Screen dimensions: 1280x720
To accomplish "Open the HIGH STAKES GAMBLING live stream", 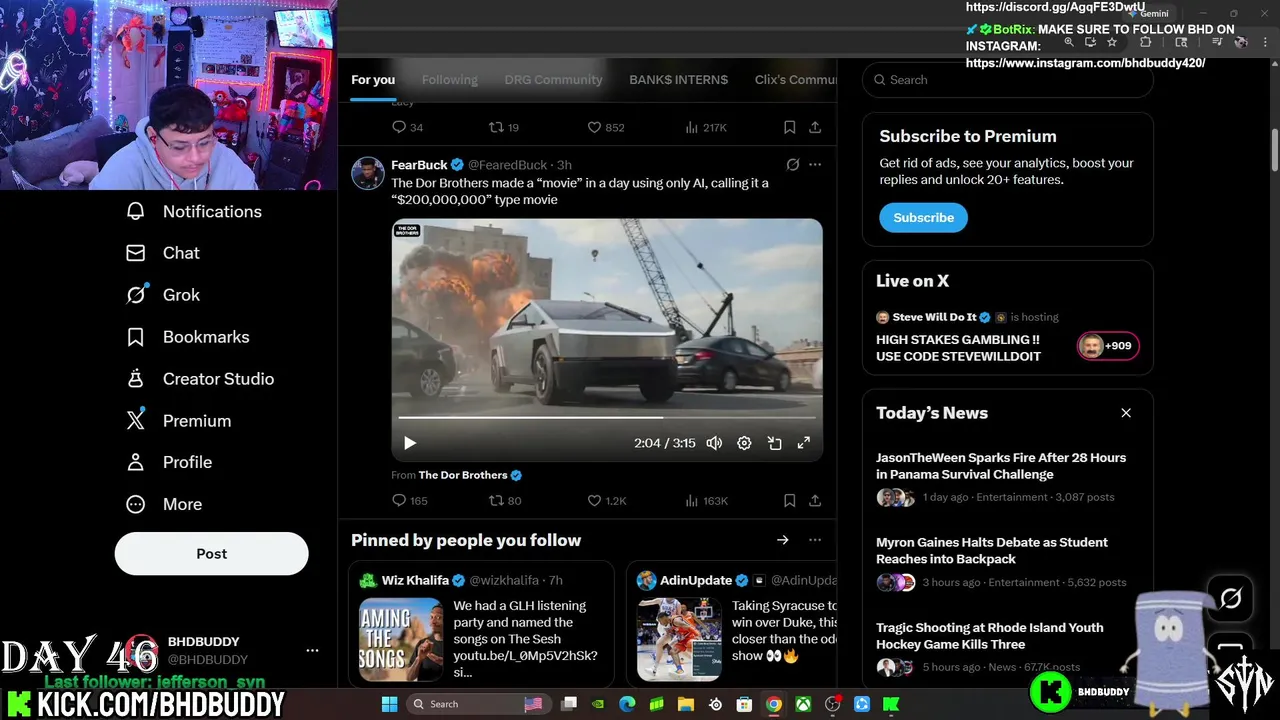I will pos(958,348).
